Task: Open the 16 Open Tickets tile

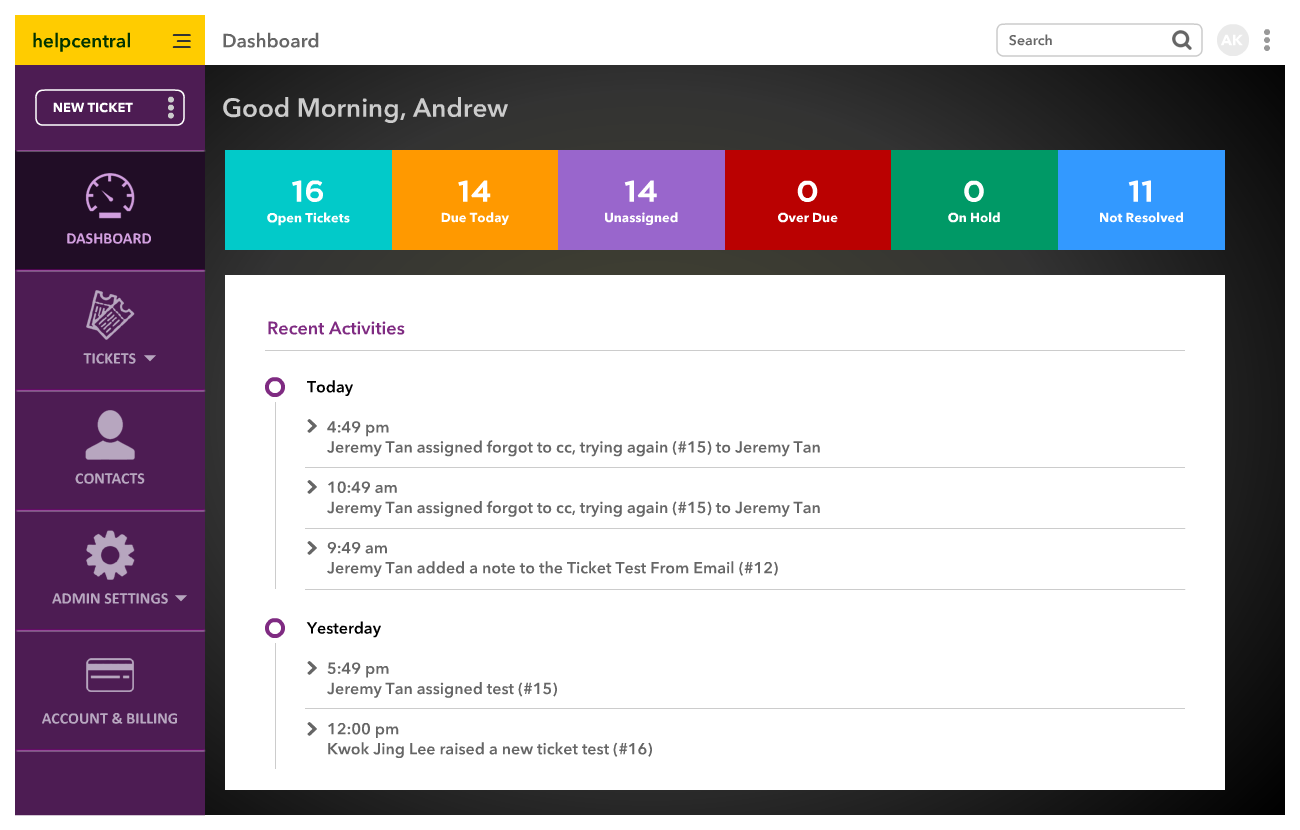Action: coord(308,200)
